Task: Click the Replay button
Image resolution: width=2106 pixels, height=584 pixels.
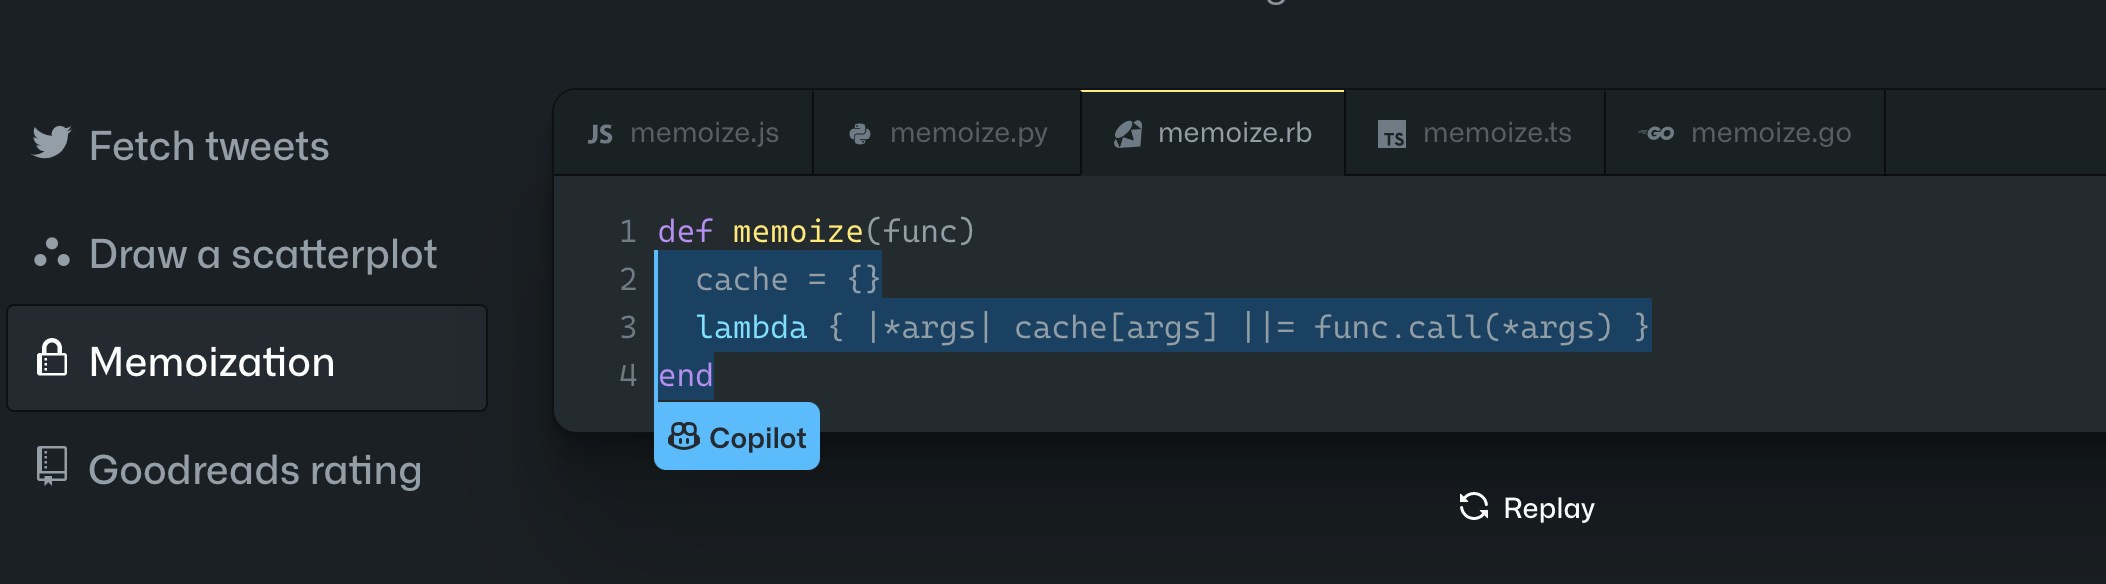Action: pyautogui.click(x=1527, y=508)
